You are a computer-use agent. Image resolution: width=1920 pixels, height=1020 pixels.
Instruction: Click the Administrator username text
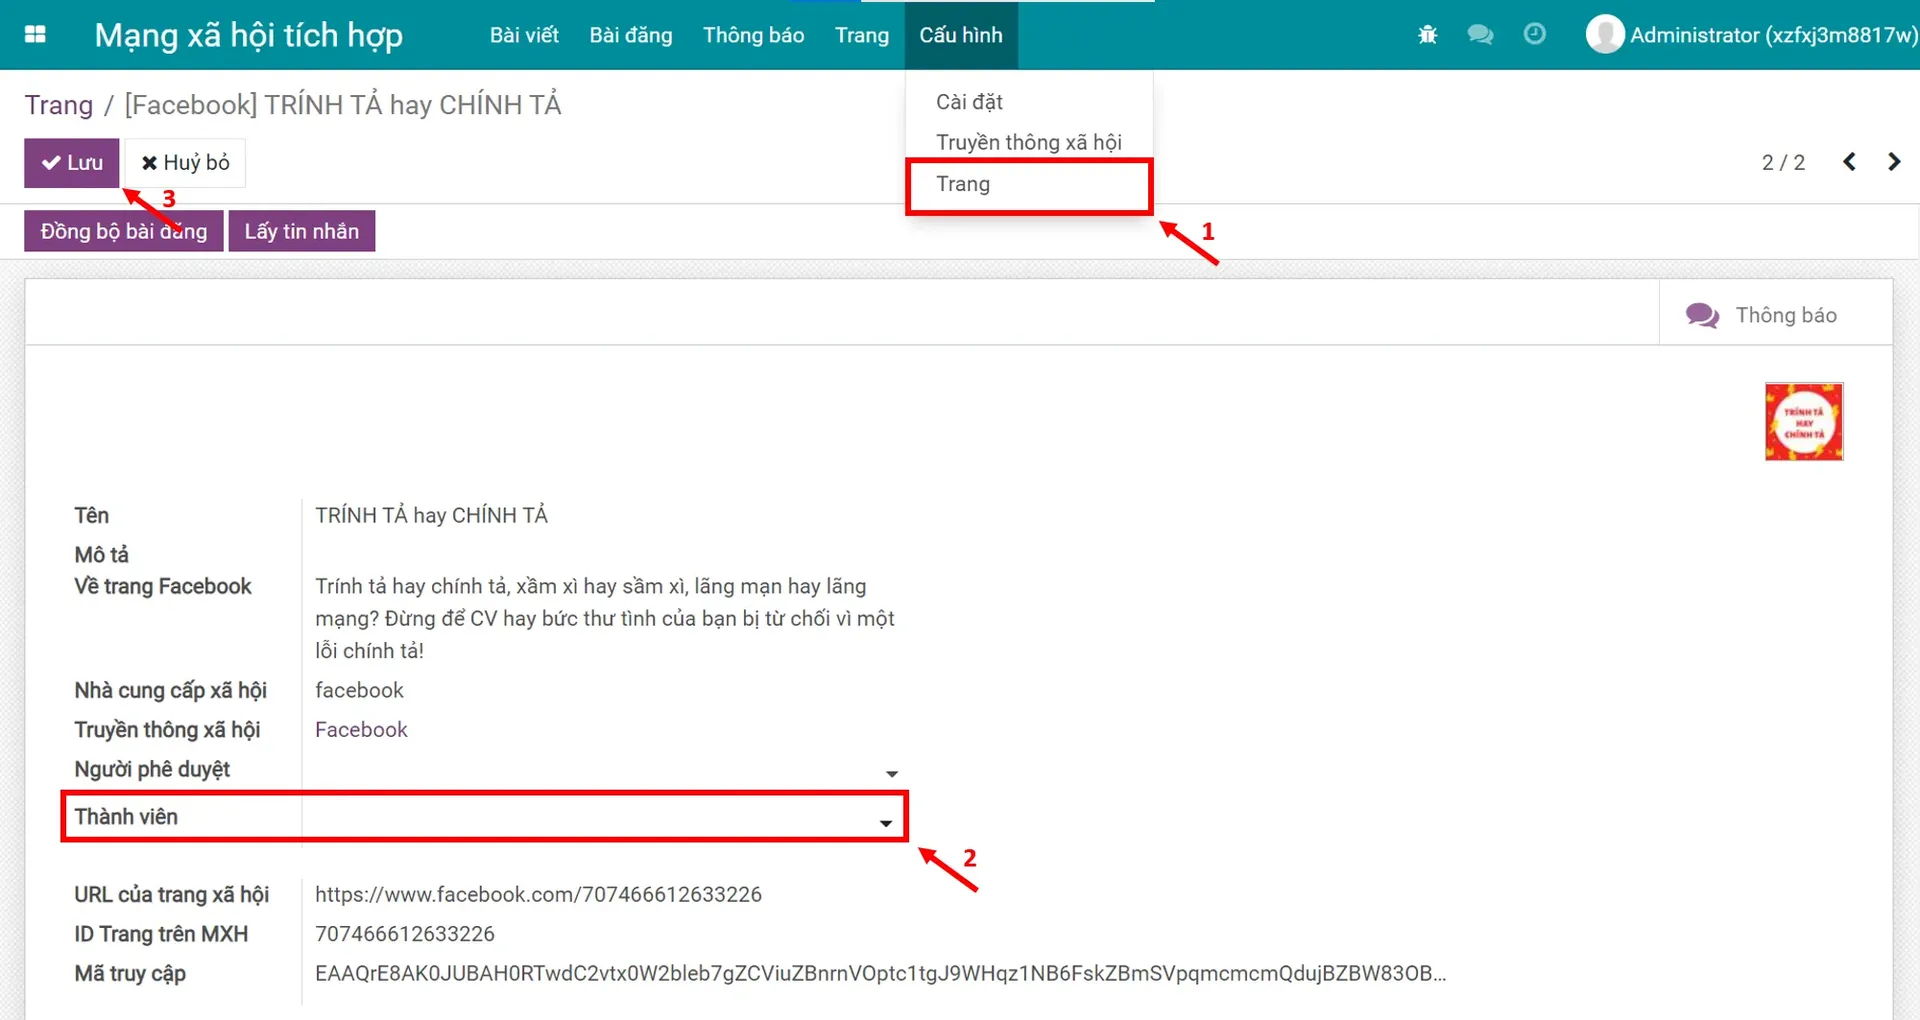pos(1774,35)
